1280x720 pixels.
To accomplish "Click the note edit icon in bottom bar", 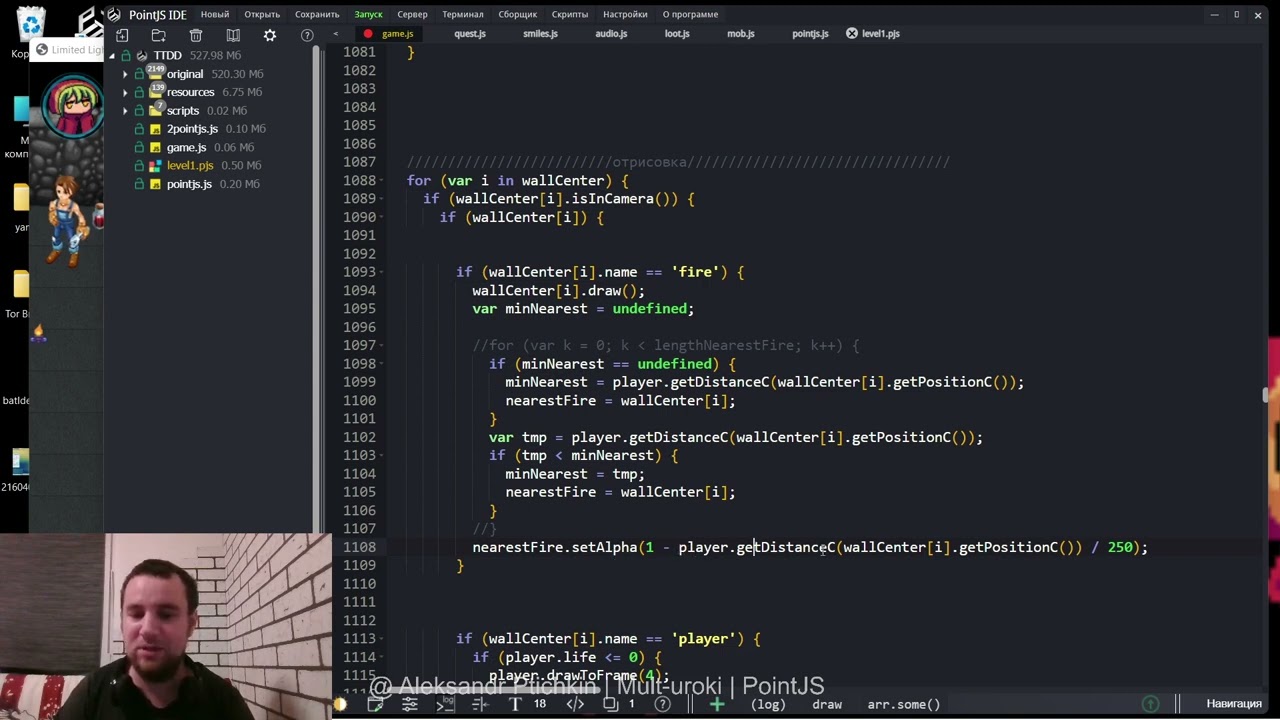I will pyautogui.click(x=375, y=704).
